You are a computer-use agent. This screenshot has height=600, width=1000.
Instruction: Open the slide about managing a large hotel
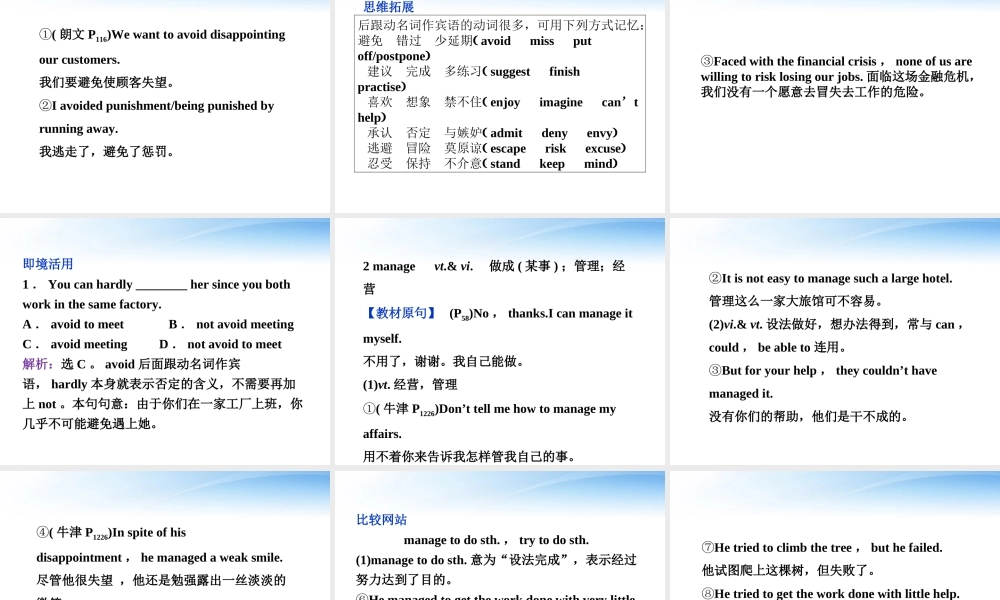[835, 342]
